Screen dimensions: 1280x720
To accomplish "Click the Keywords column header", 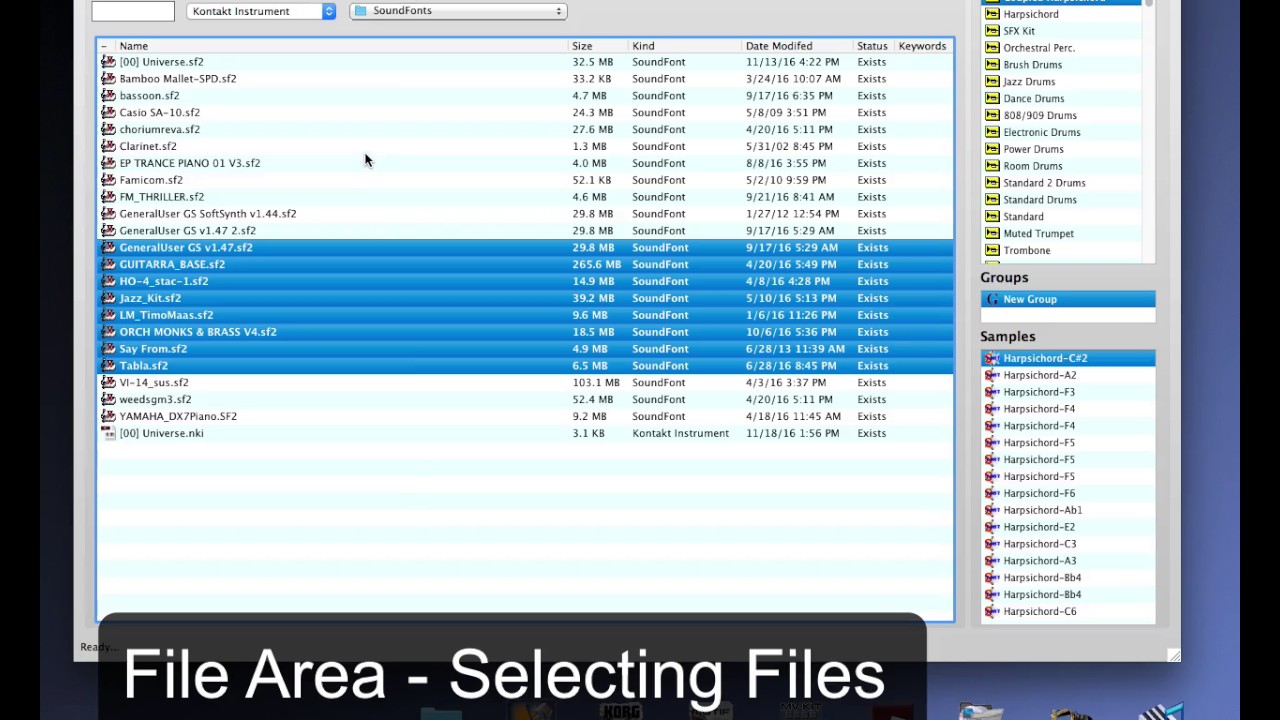I will click(x=922, y=46).
